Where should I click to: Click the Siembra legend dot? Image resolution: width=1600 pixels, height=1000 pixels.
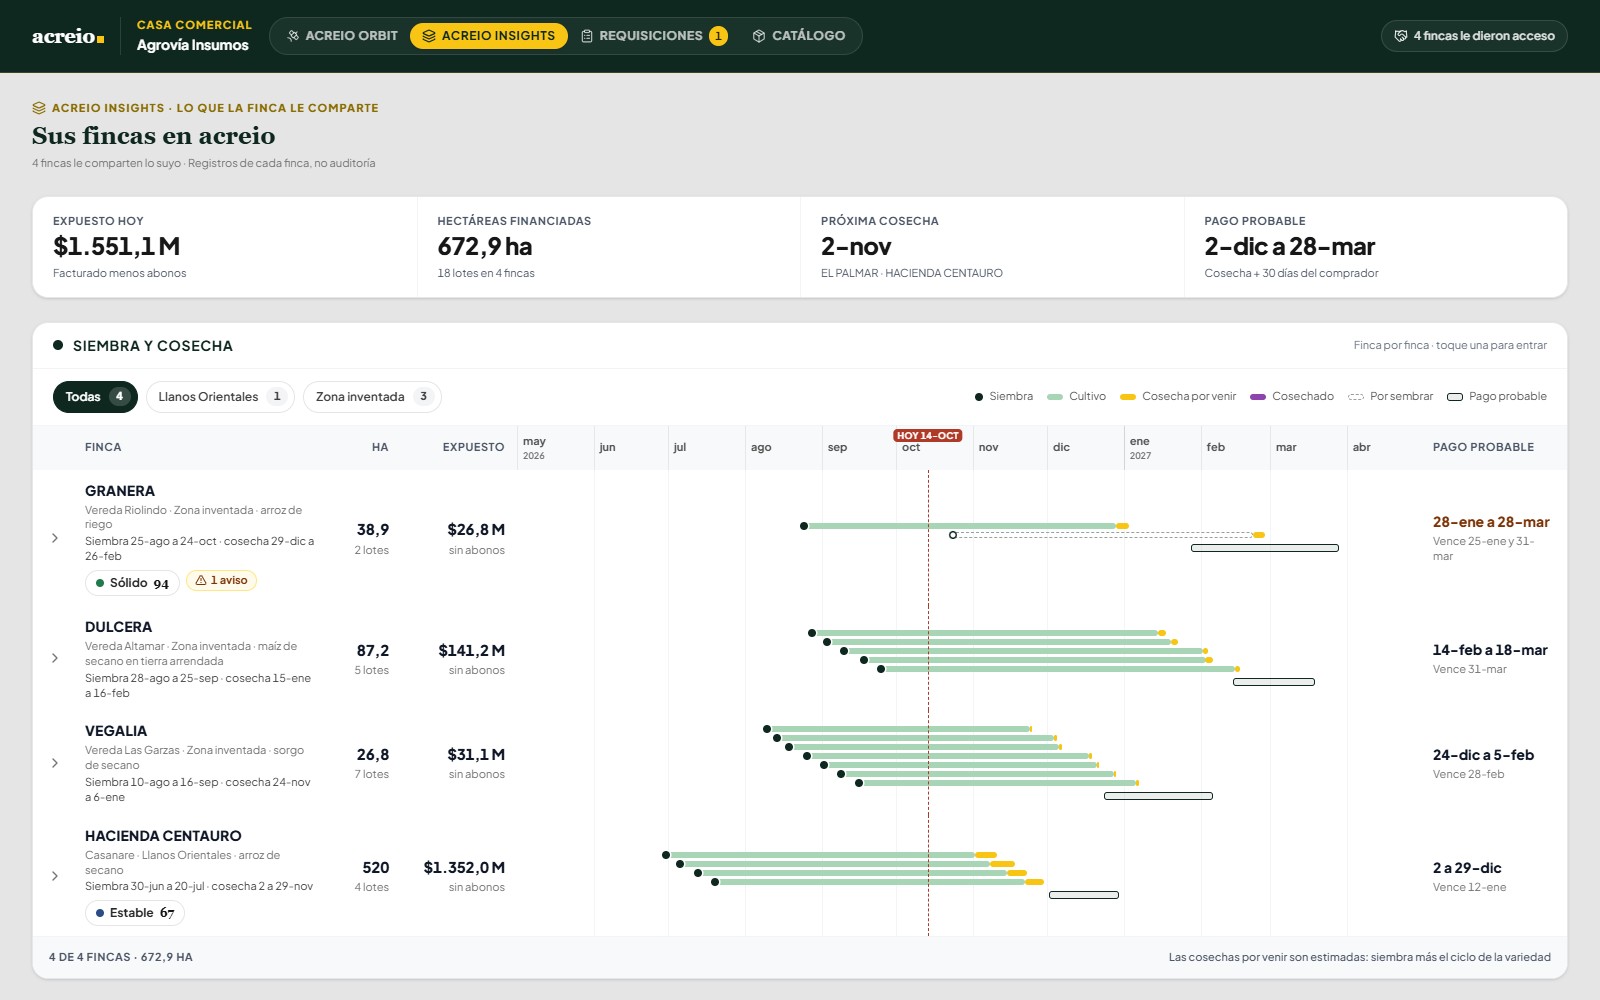(979, 397)
